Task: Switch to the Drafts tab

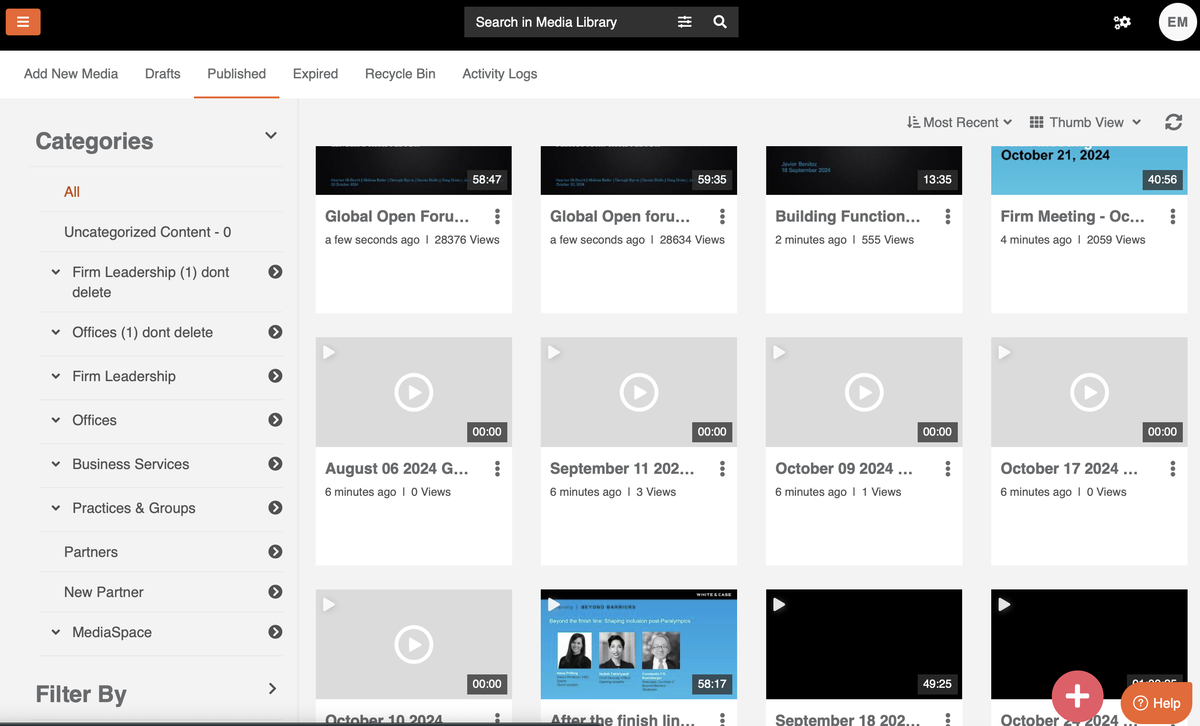Action: click(x=163, y=74)
